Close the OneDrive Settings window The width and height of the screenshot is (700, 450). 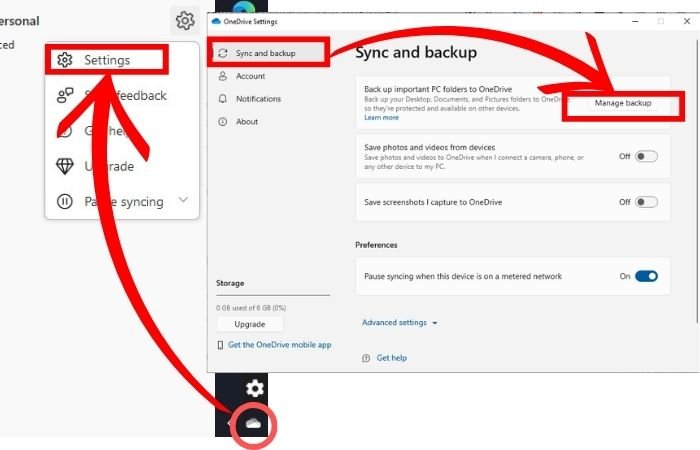(687, 21)
